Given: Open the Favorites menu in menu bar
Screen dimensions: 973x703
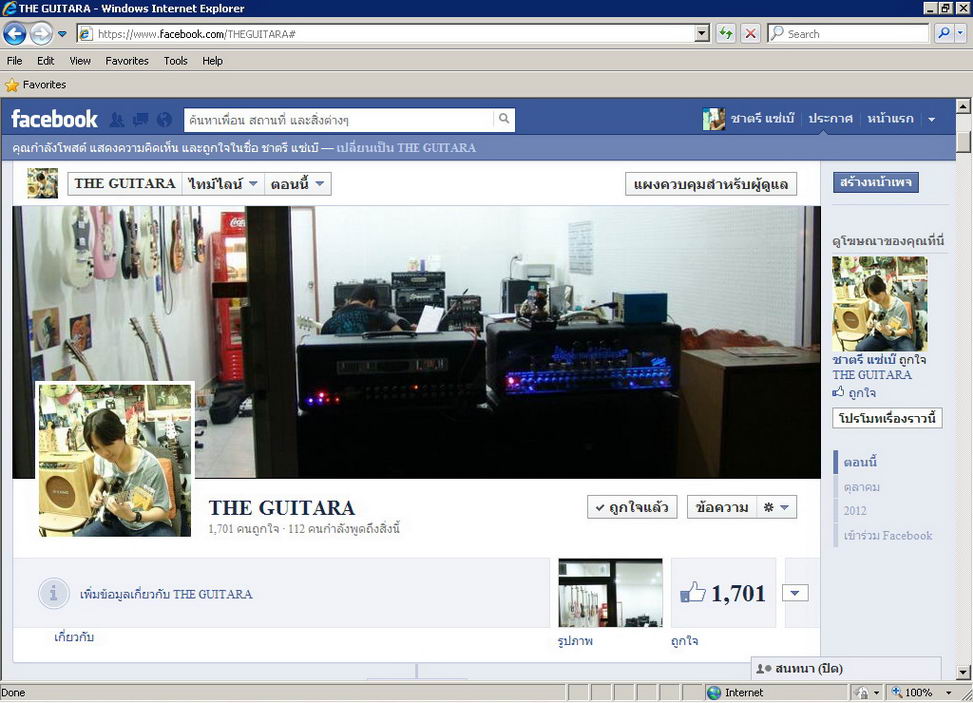Looking at the screenshot, I should pyautogui.click(x=127, y=61).
